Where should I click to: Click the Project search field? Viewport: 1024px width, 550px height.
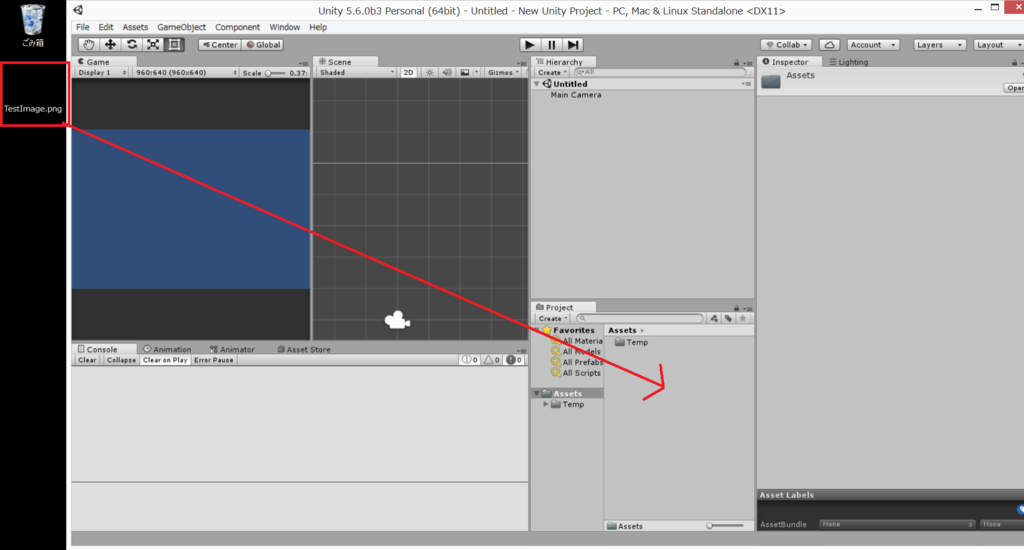pos(640,318)
